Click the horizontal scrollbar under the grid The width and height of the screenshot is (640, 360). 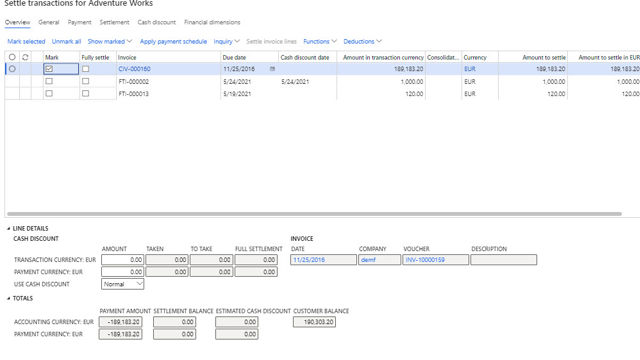coord(314,213)
